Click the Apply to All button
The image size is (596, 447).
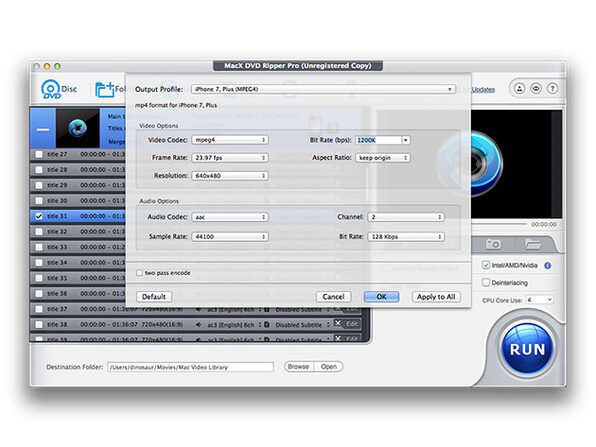436,297
